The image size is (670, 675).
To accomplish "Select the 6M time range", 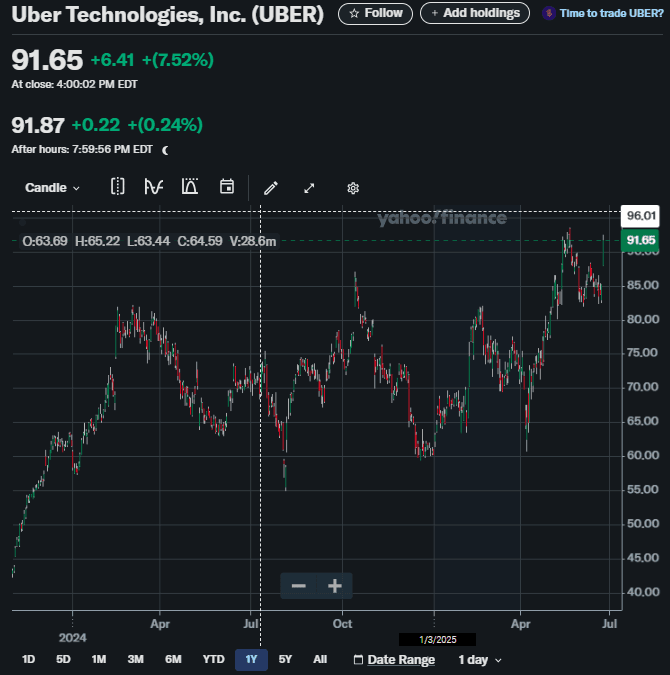I will (x=173, y=660).
